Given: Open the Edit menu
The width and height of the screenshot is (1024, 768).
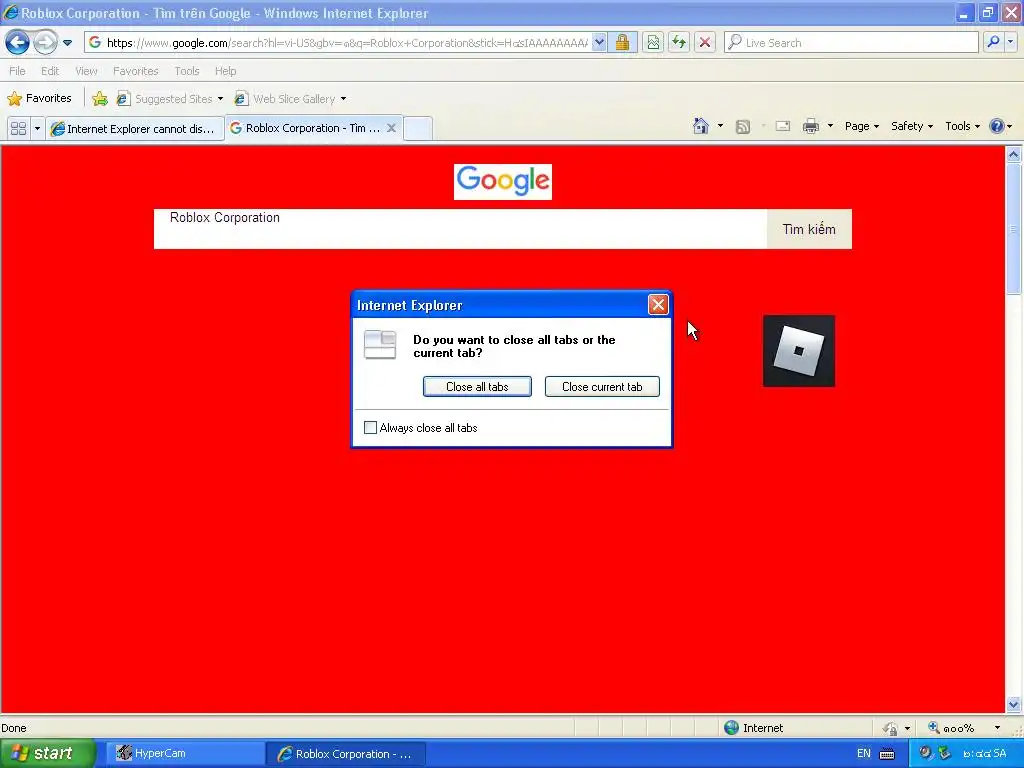Looking at the screenshot, I should point(50,71).
